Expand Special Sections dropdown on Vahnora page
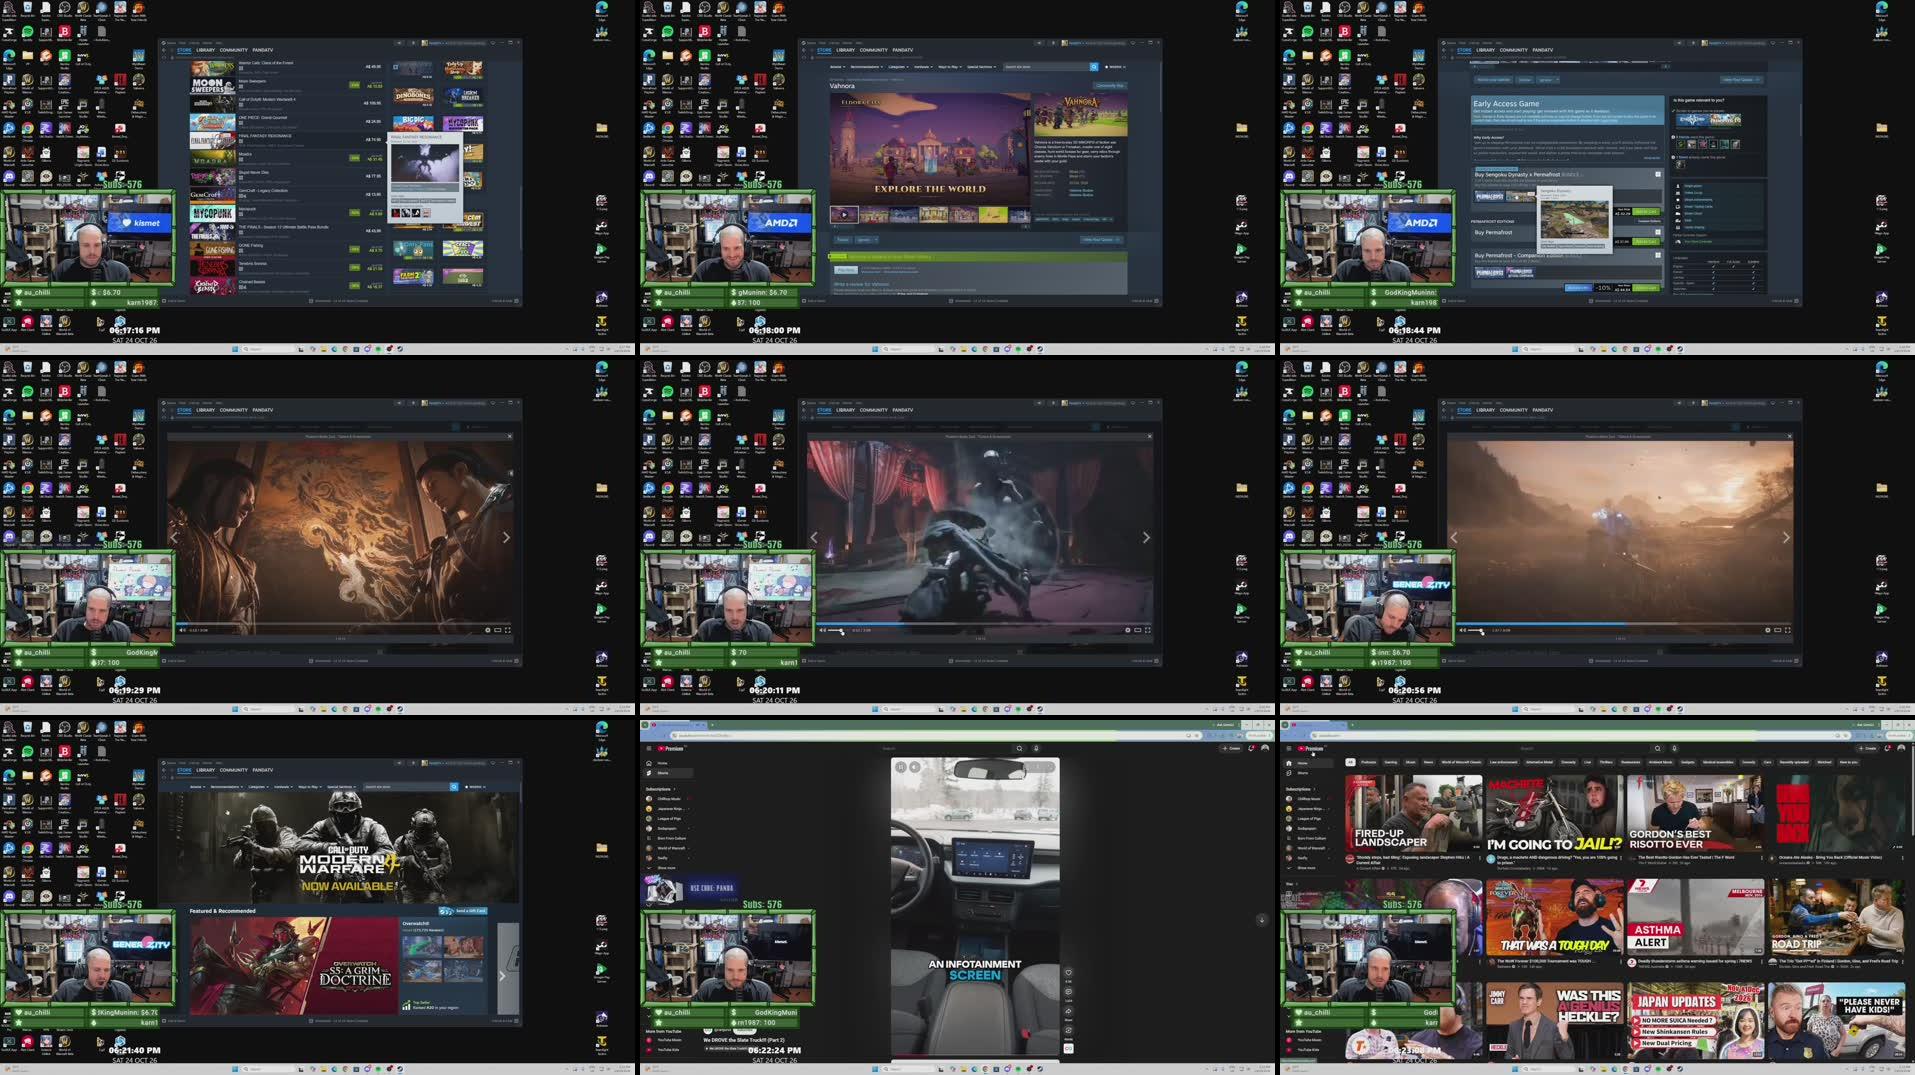This screenshot has width=1915, height=1075. coord(981,67)
